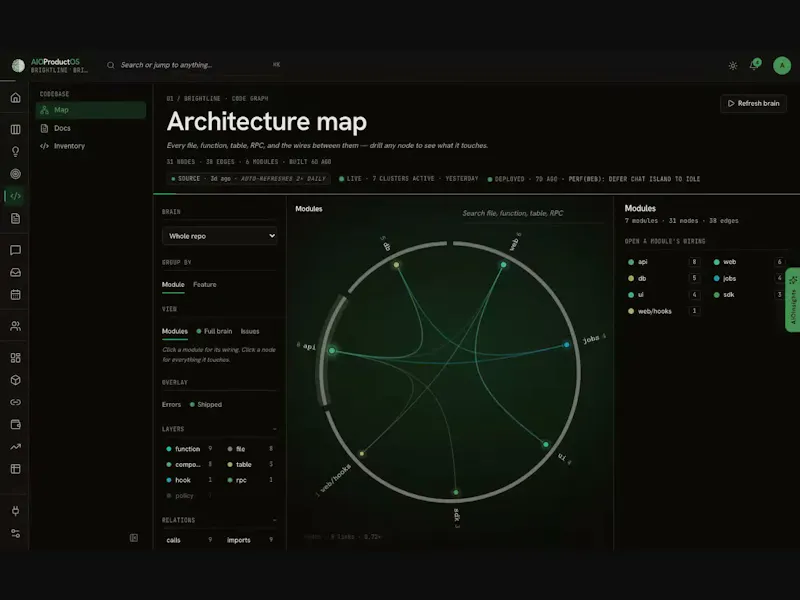
Task: Open the calendar sidebar icon
Action: click(15, 294)
